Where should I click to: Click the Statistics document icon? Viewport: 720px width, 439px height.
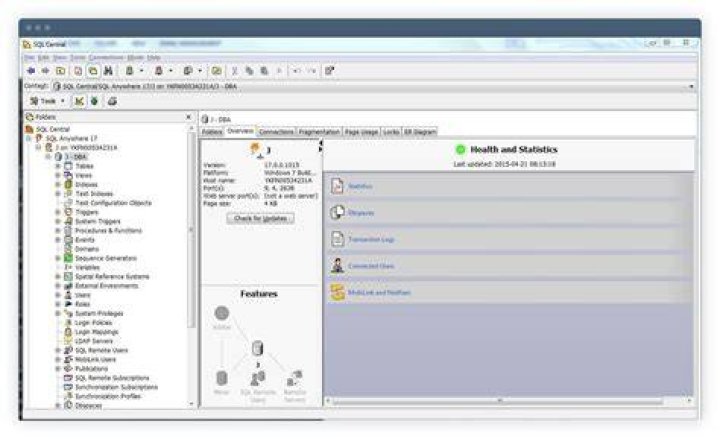click(x=338, y=186)
